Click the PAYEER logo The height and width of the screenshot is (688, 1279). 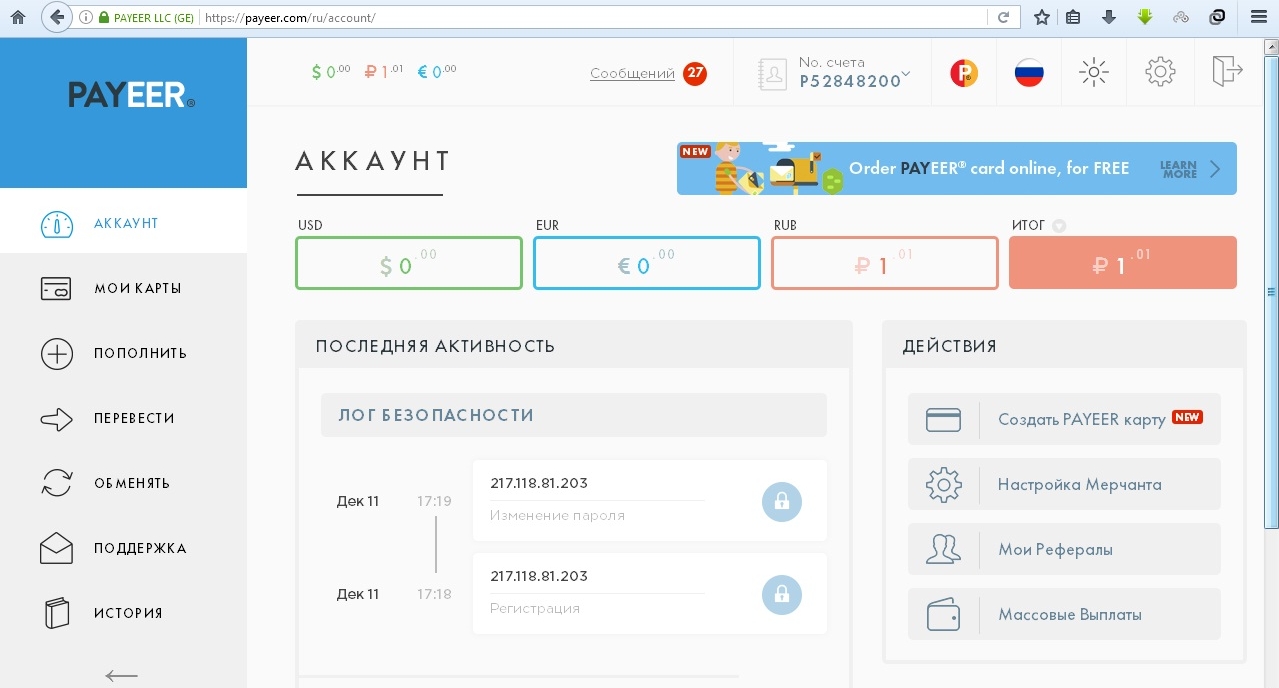click(x=131, y=95)
